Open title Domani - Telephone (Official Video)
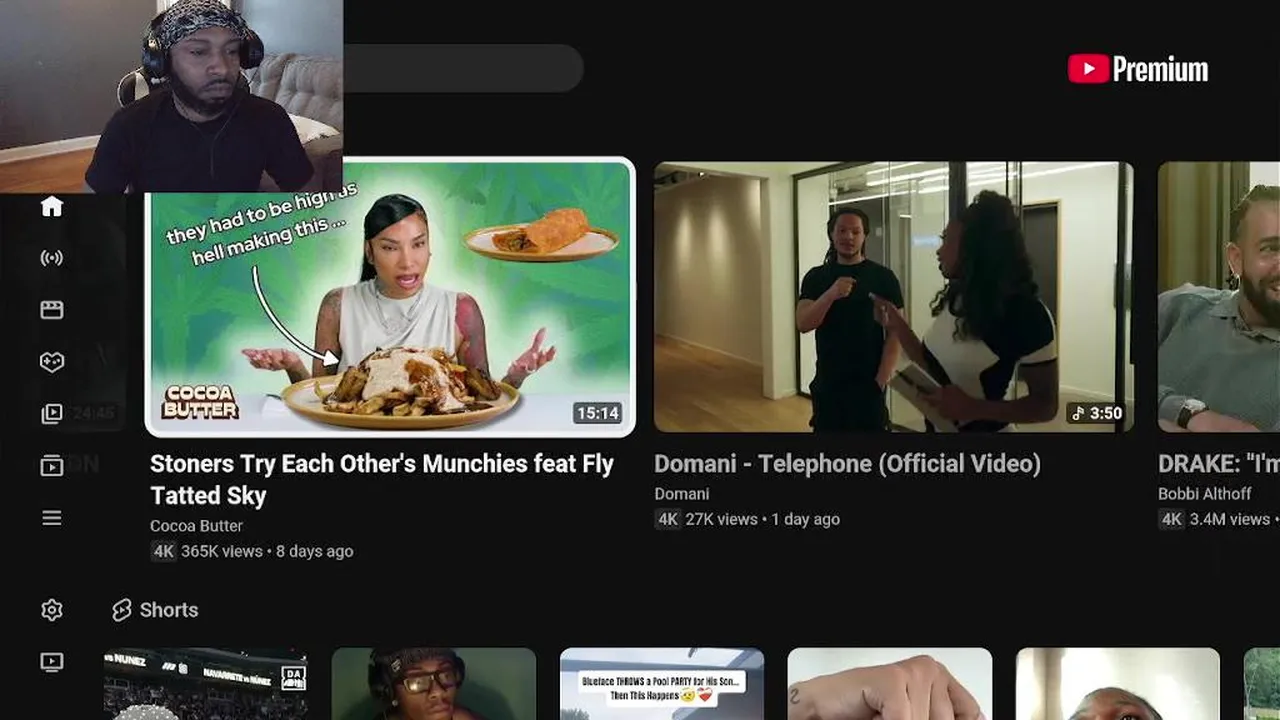The width and height of the screenshot is (1280, 720). tap(848, 464)
